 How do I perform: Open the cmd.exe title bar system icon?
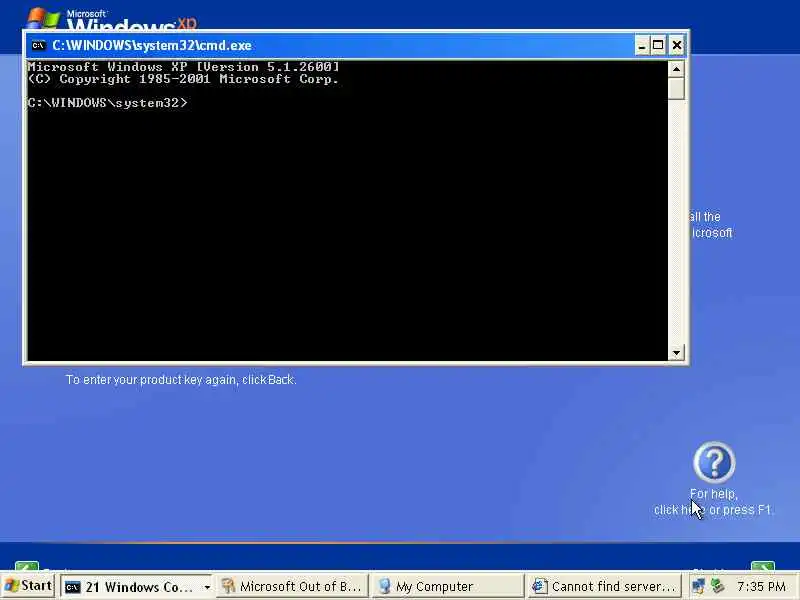[38, 45]
